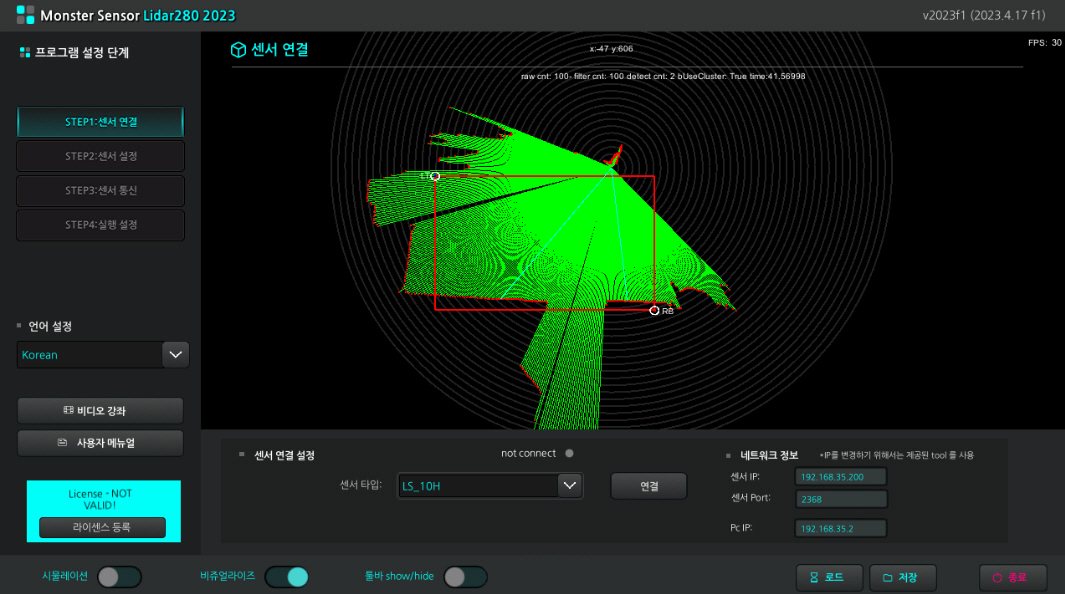
Task: Toggle the 비쥬얼라이즈 visualize switch
Action: point(287,577)
